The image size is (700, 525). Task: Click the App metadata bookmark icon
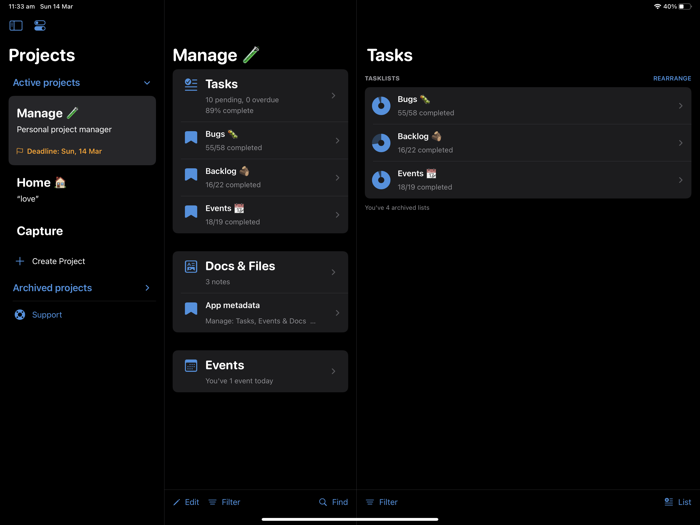pos(191,308)
